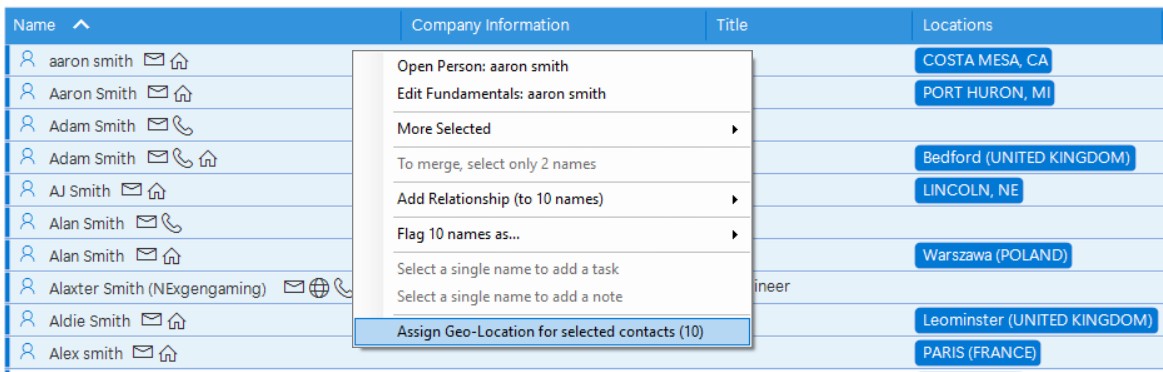This screenshot has width=1163, height=372.
Task: Click the home icon next to Aldie Smith
Action: click(x=176, y=321)
